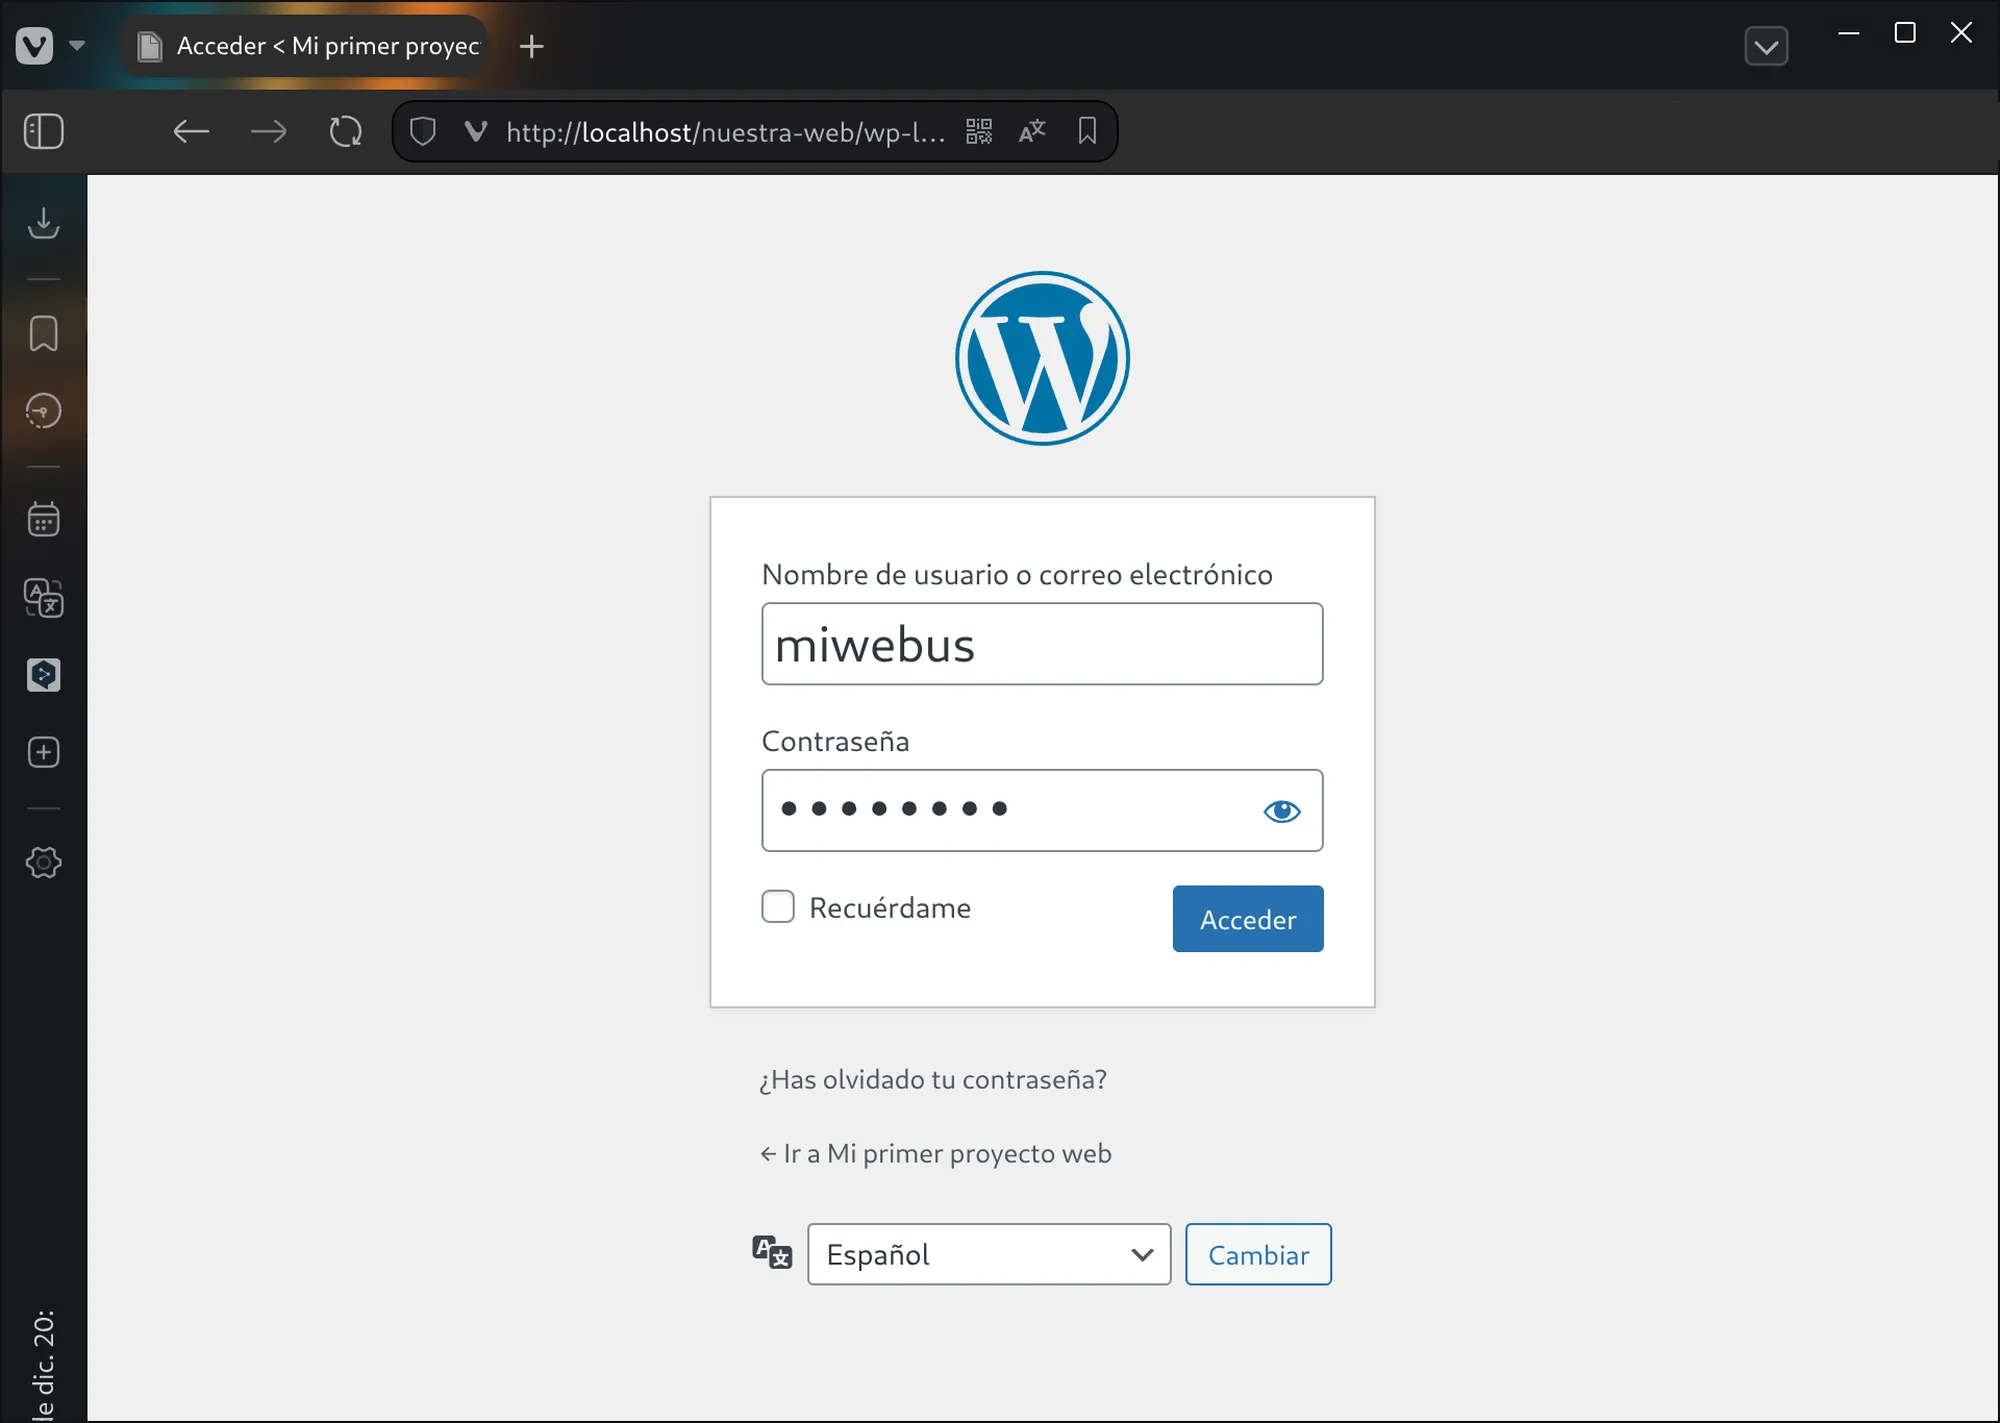2000x1423 pixels.
Task: Click the translate page icon in address bar
Action: [x=1032, y=131]
